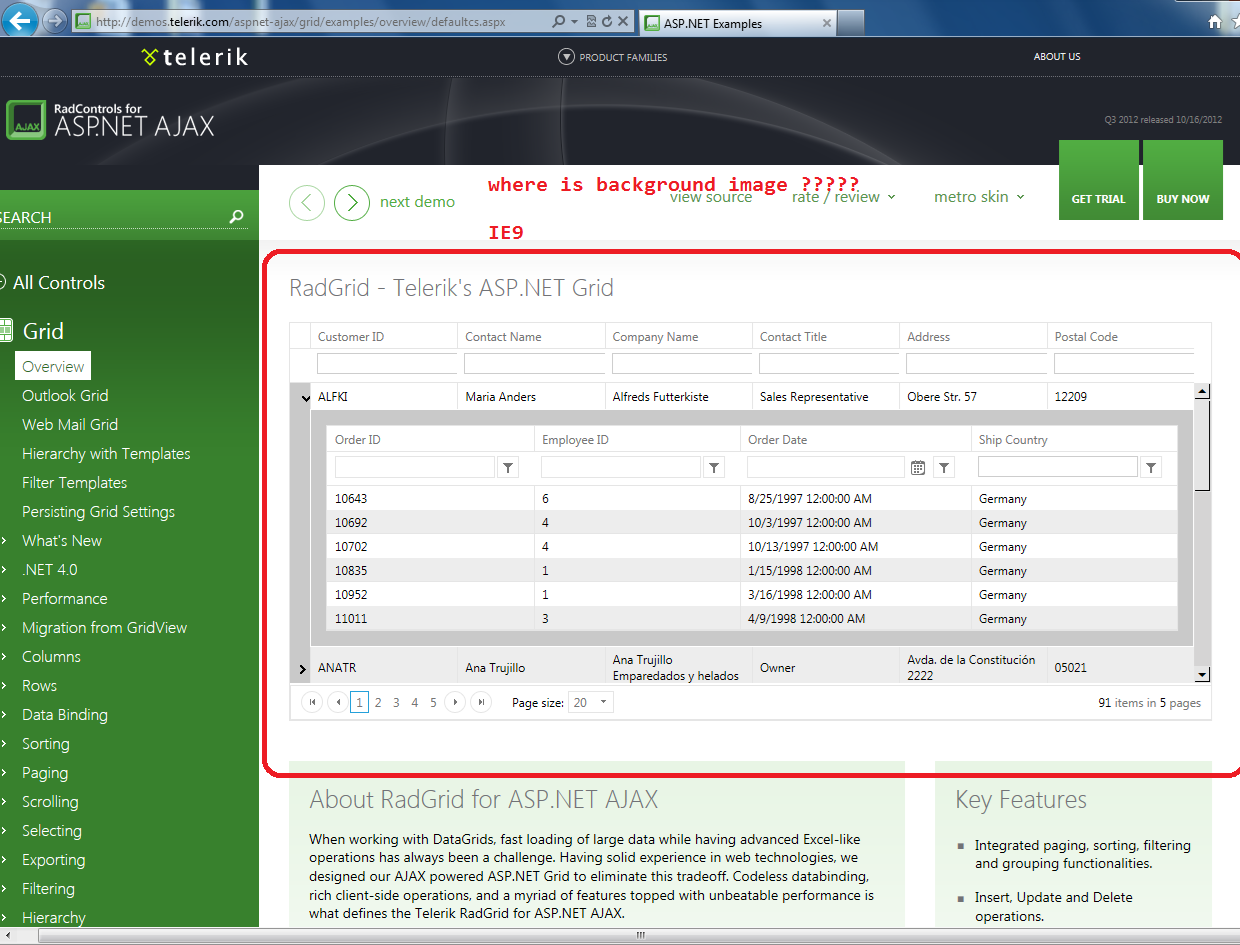Click the grid vertical scrollbar up arrow
Screen dimensions: 1240x945
[x=1203, y=392]
